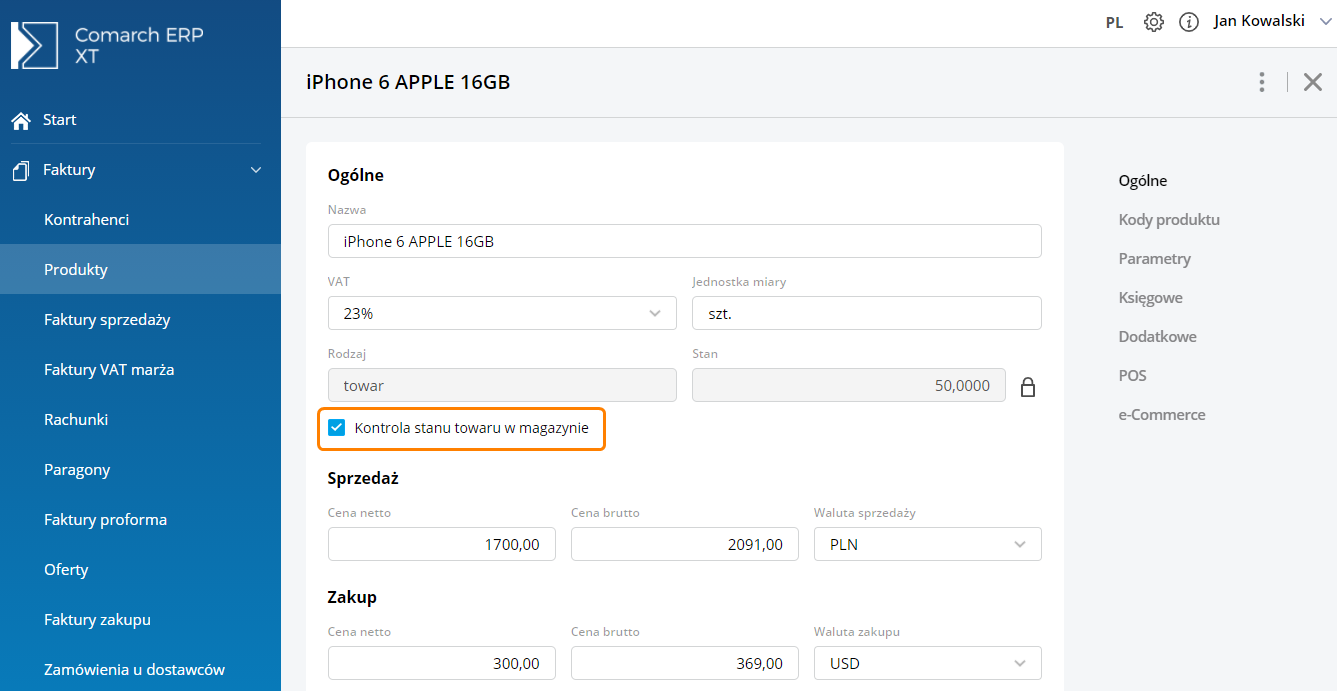Click the lock icon beside Stan field
Screen dimensions: 1337x691
1027,387
